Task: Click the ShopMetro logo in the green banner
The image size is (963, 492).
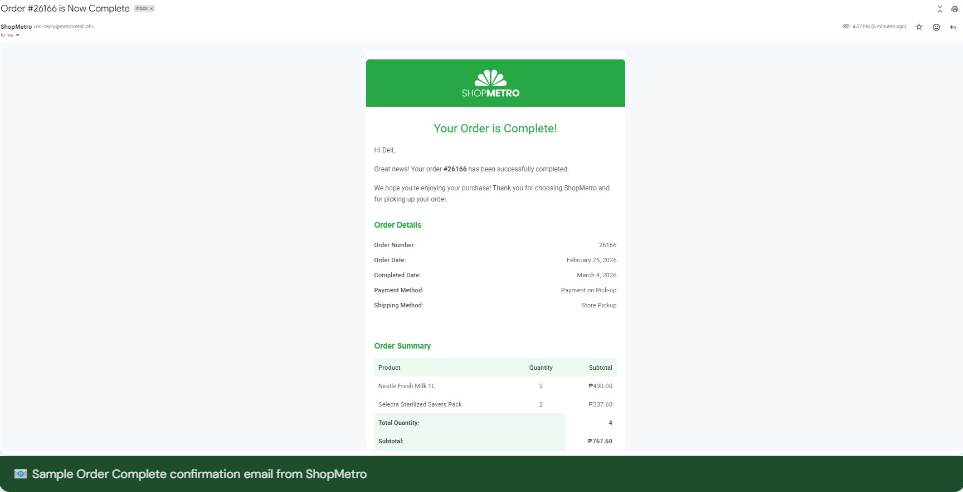Action: (490, 84)
